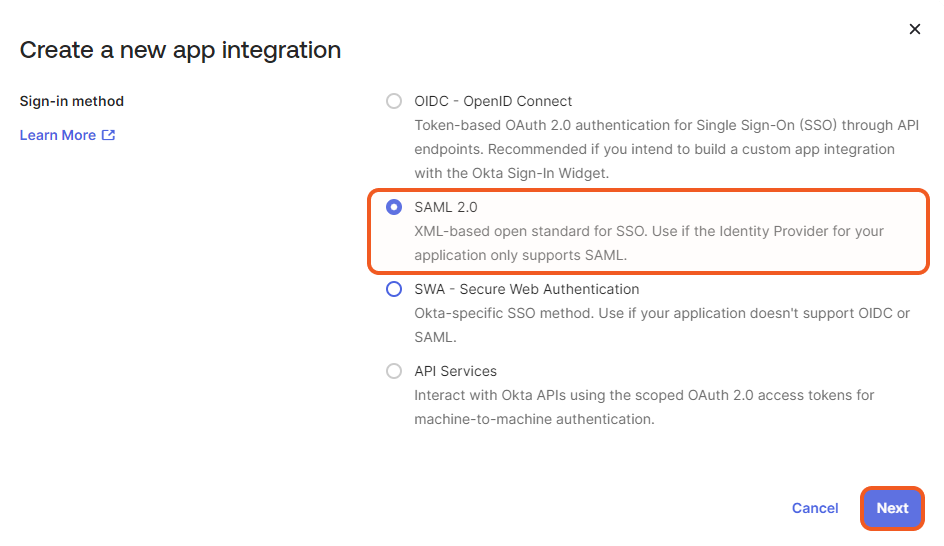The image size is (944, 546).
Task: Click the "API Services" option label
Action: (x=455, y=371)
